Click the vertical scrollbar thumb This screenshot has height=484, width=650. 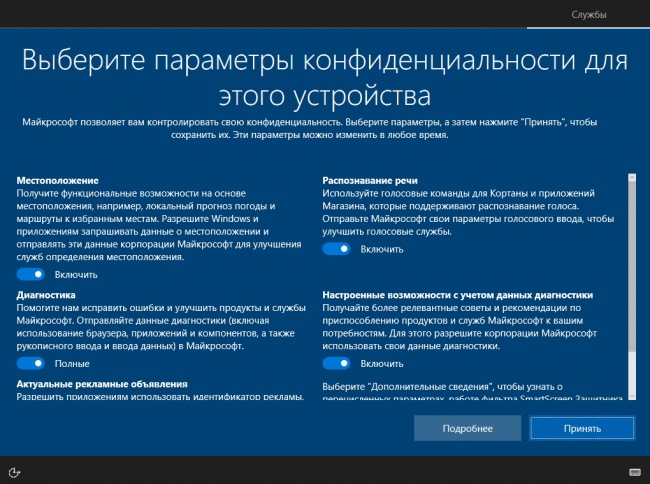coord(632,267)
